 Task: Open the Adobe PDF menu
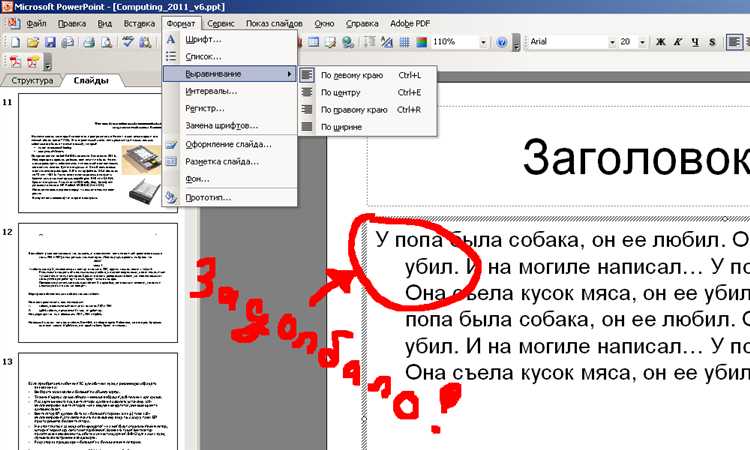tap(409, 23)
